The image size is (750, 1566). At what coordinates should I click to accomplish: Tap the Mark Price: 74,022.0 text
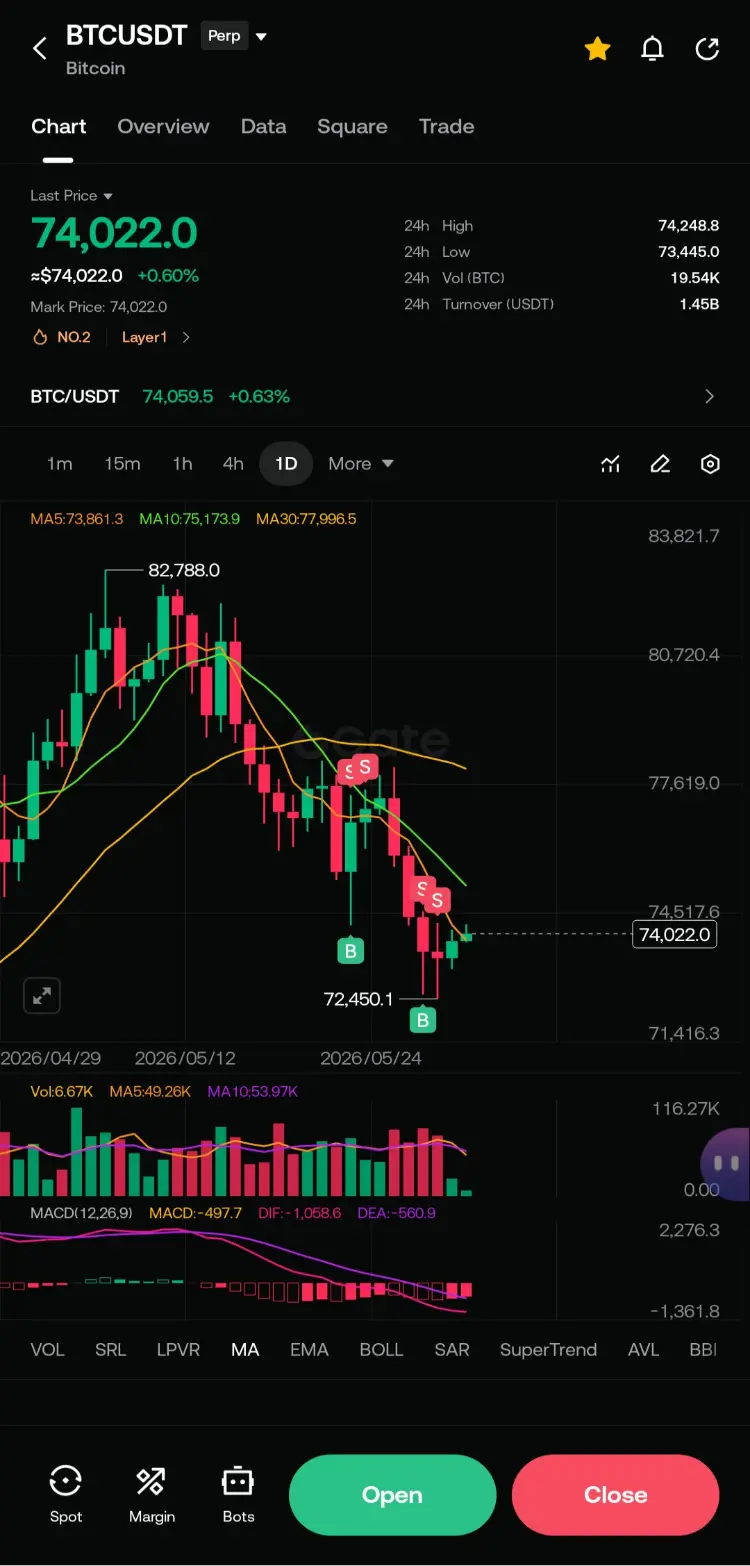coord(99,307)
